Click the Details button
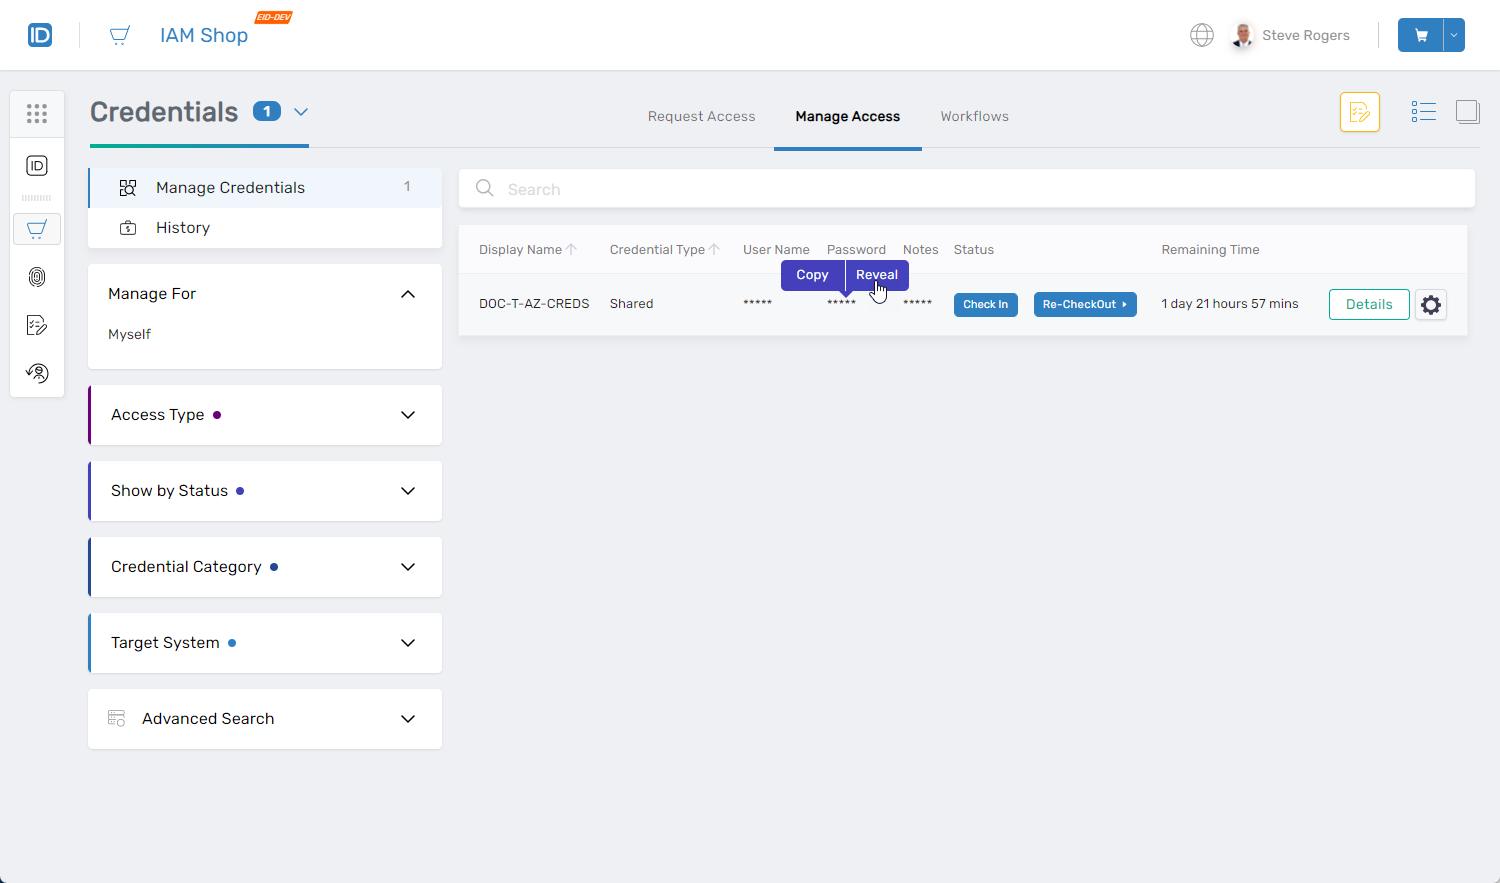Screen dimensions: 1500x883 [1368, 305]
